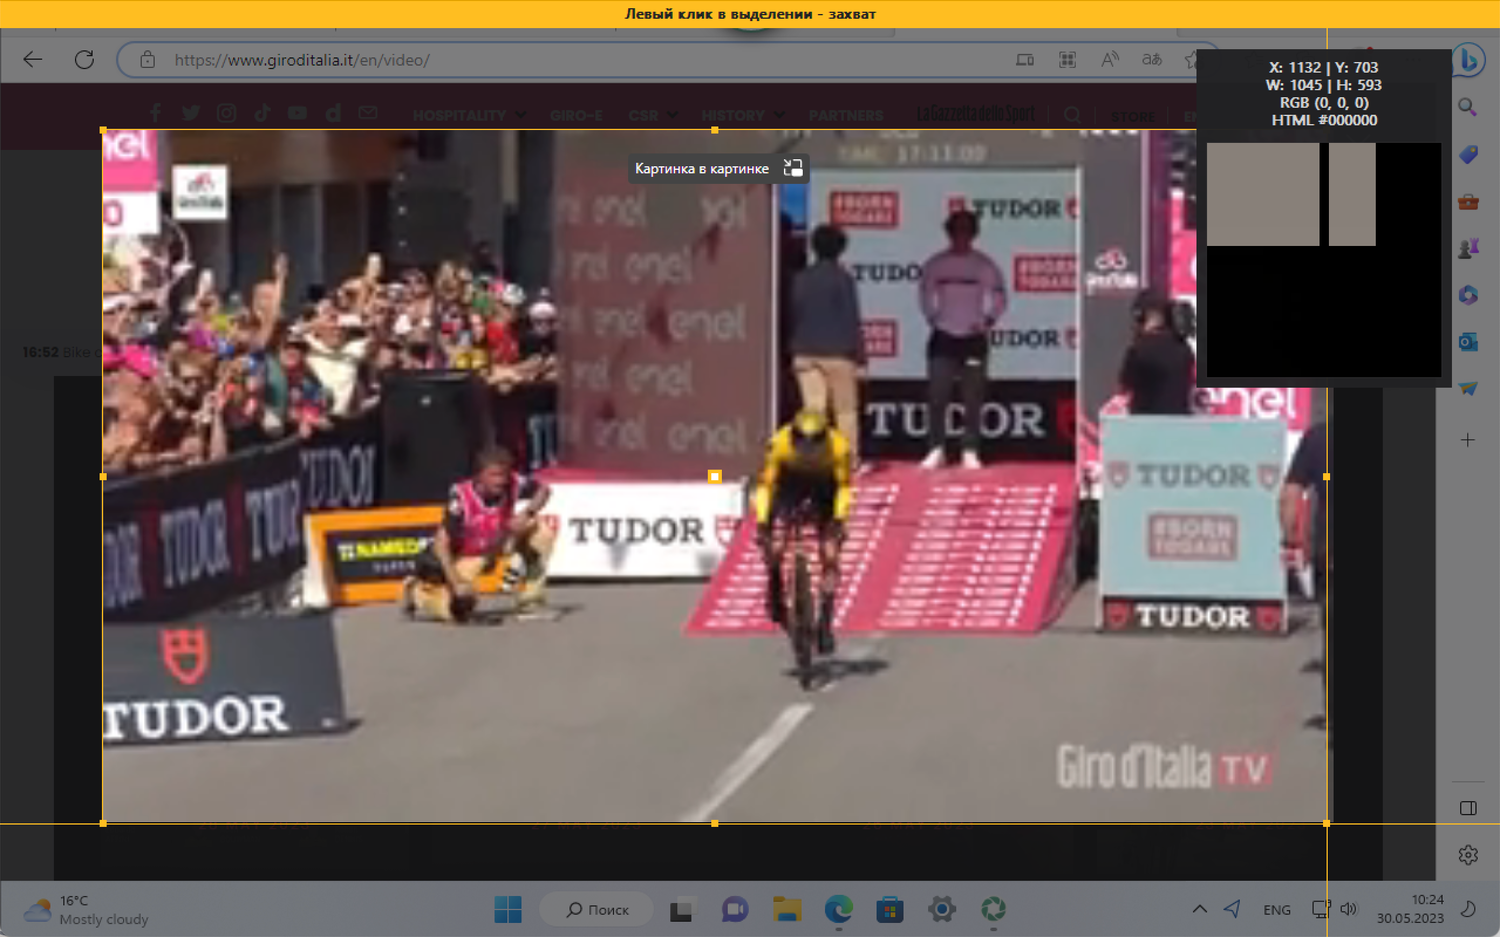Open the STORE menu item
This screenshot has height=937, width=1500.
click(1133, 117)
